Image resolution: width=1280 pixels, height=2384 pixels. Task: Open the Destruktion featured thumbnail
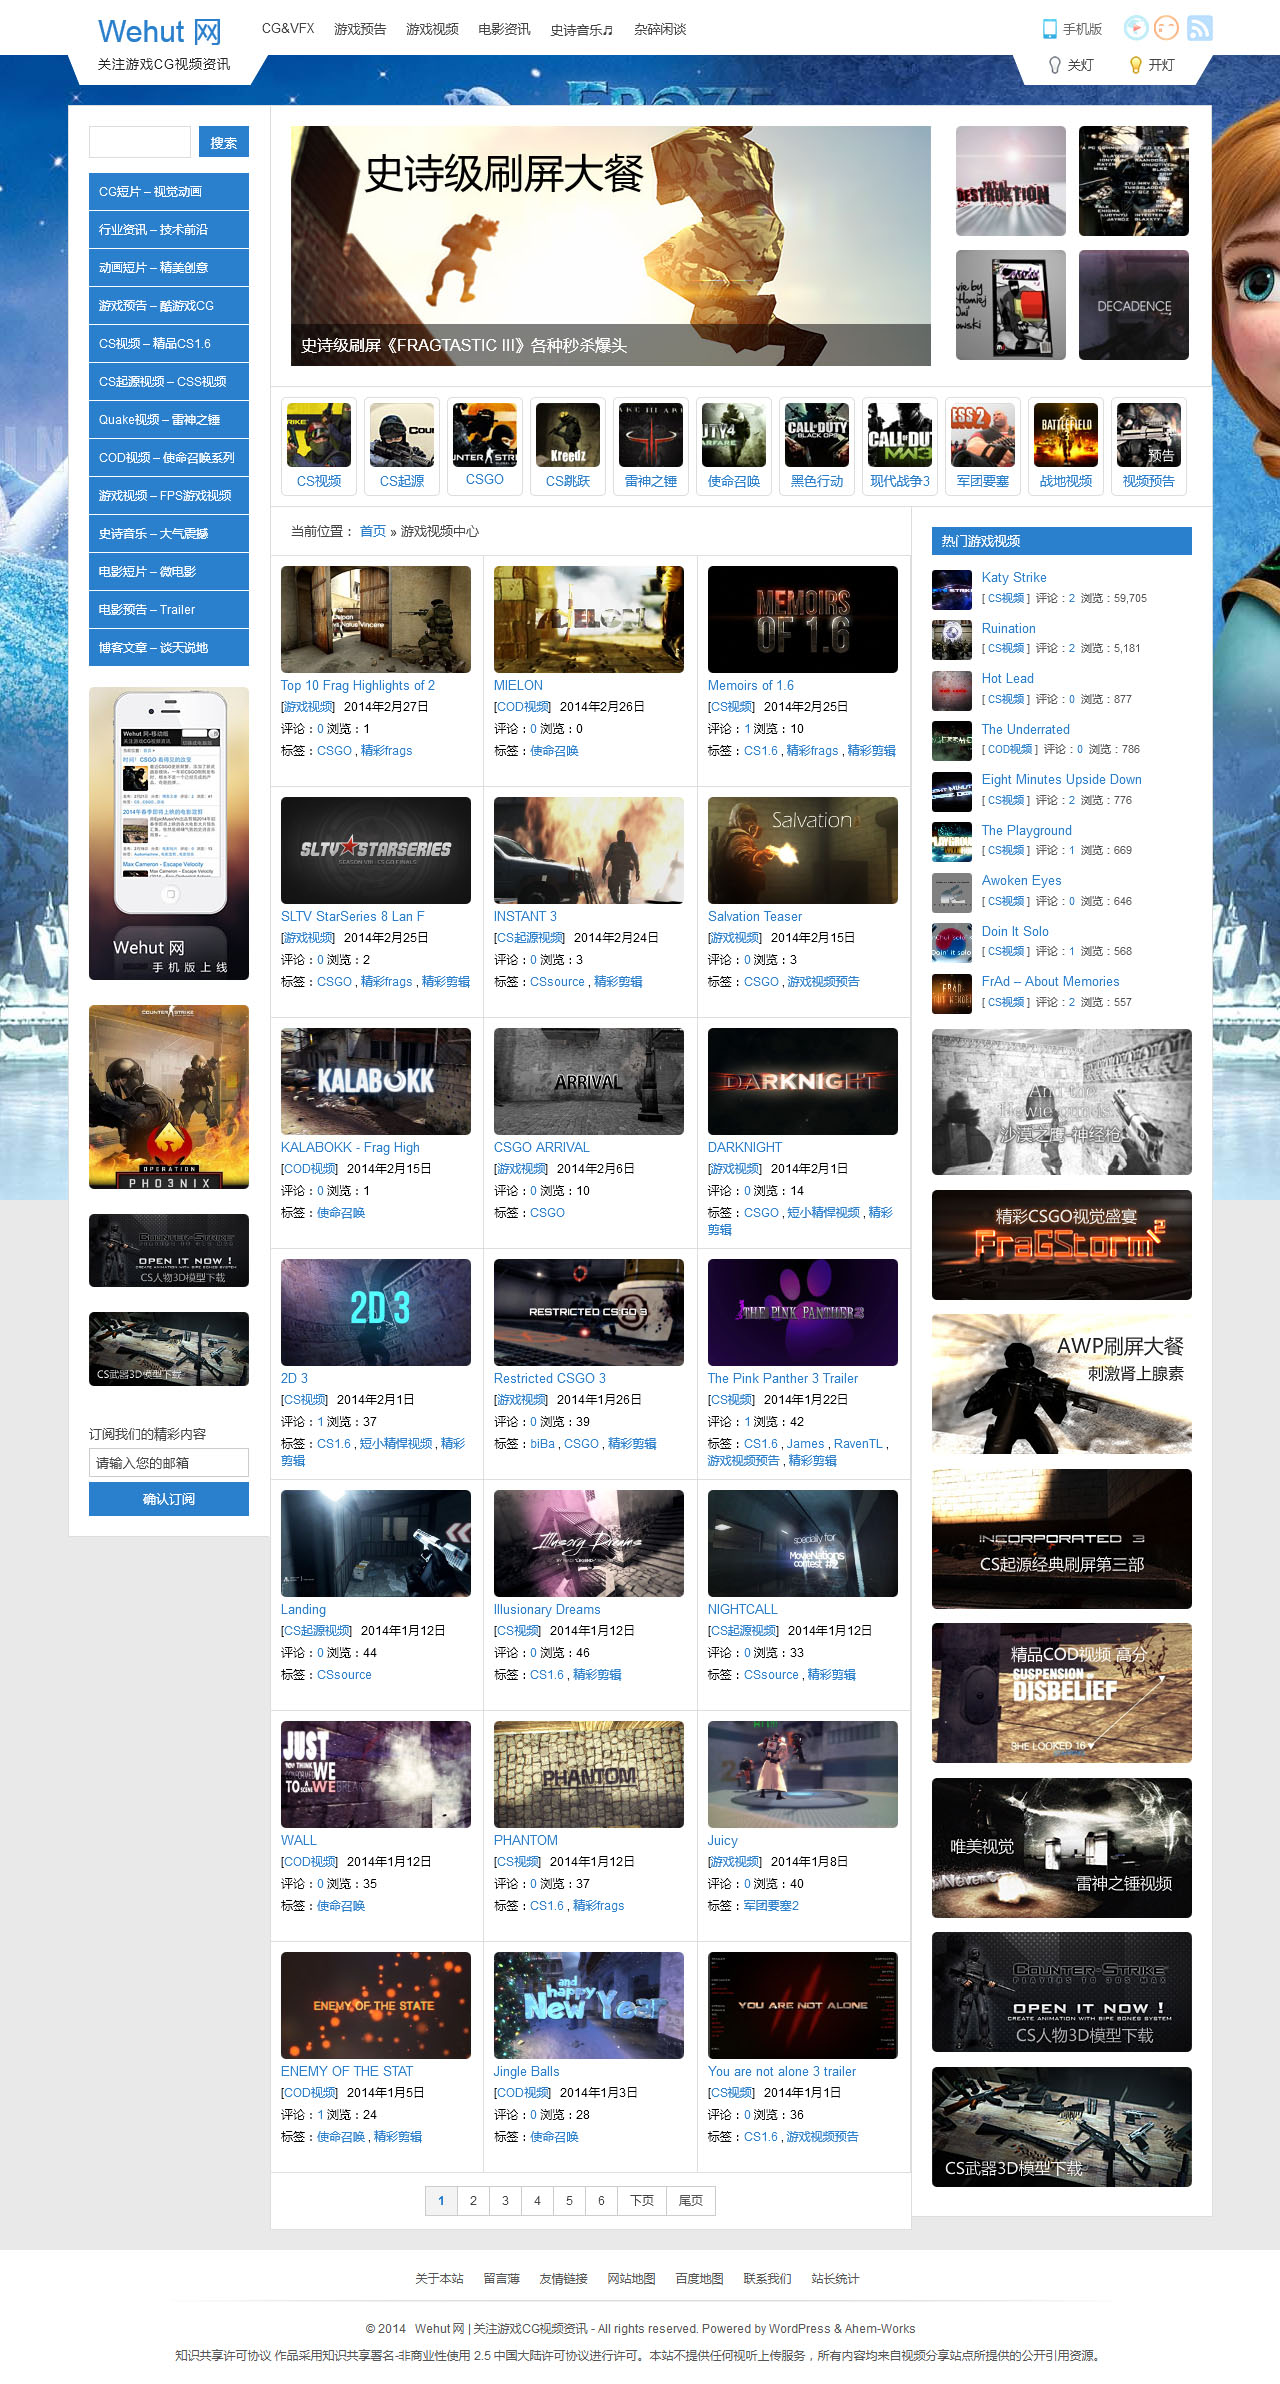point(1011,181)
